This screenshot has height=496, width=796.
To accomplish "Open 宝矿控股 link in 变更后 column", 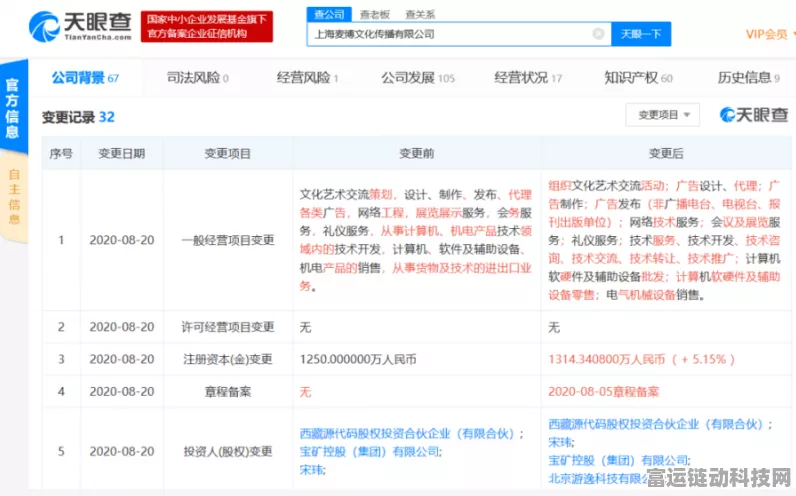I will pos(618,461).
